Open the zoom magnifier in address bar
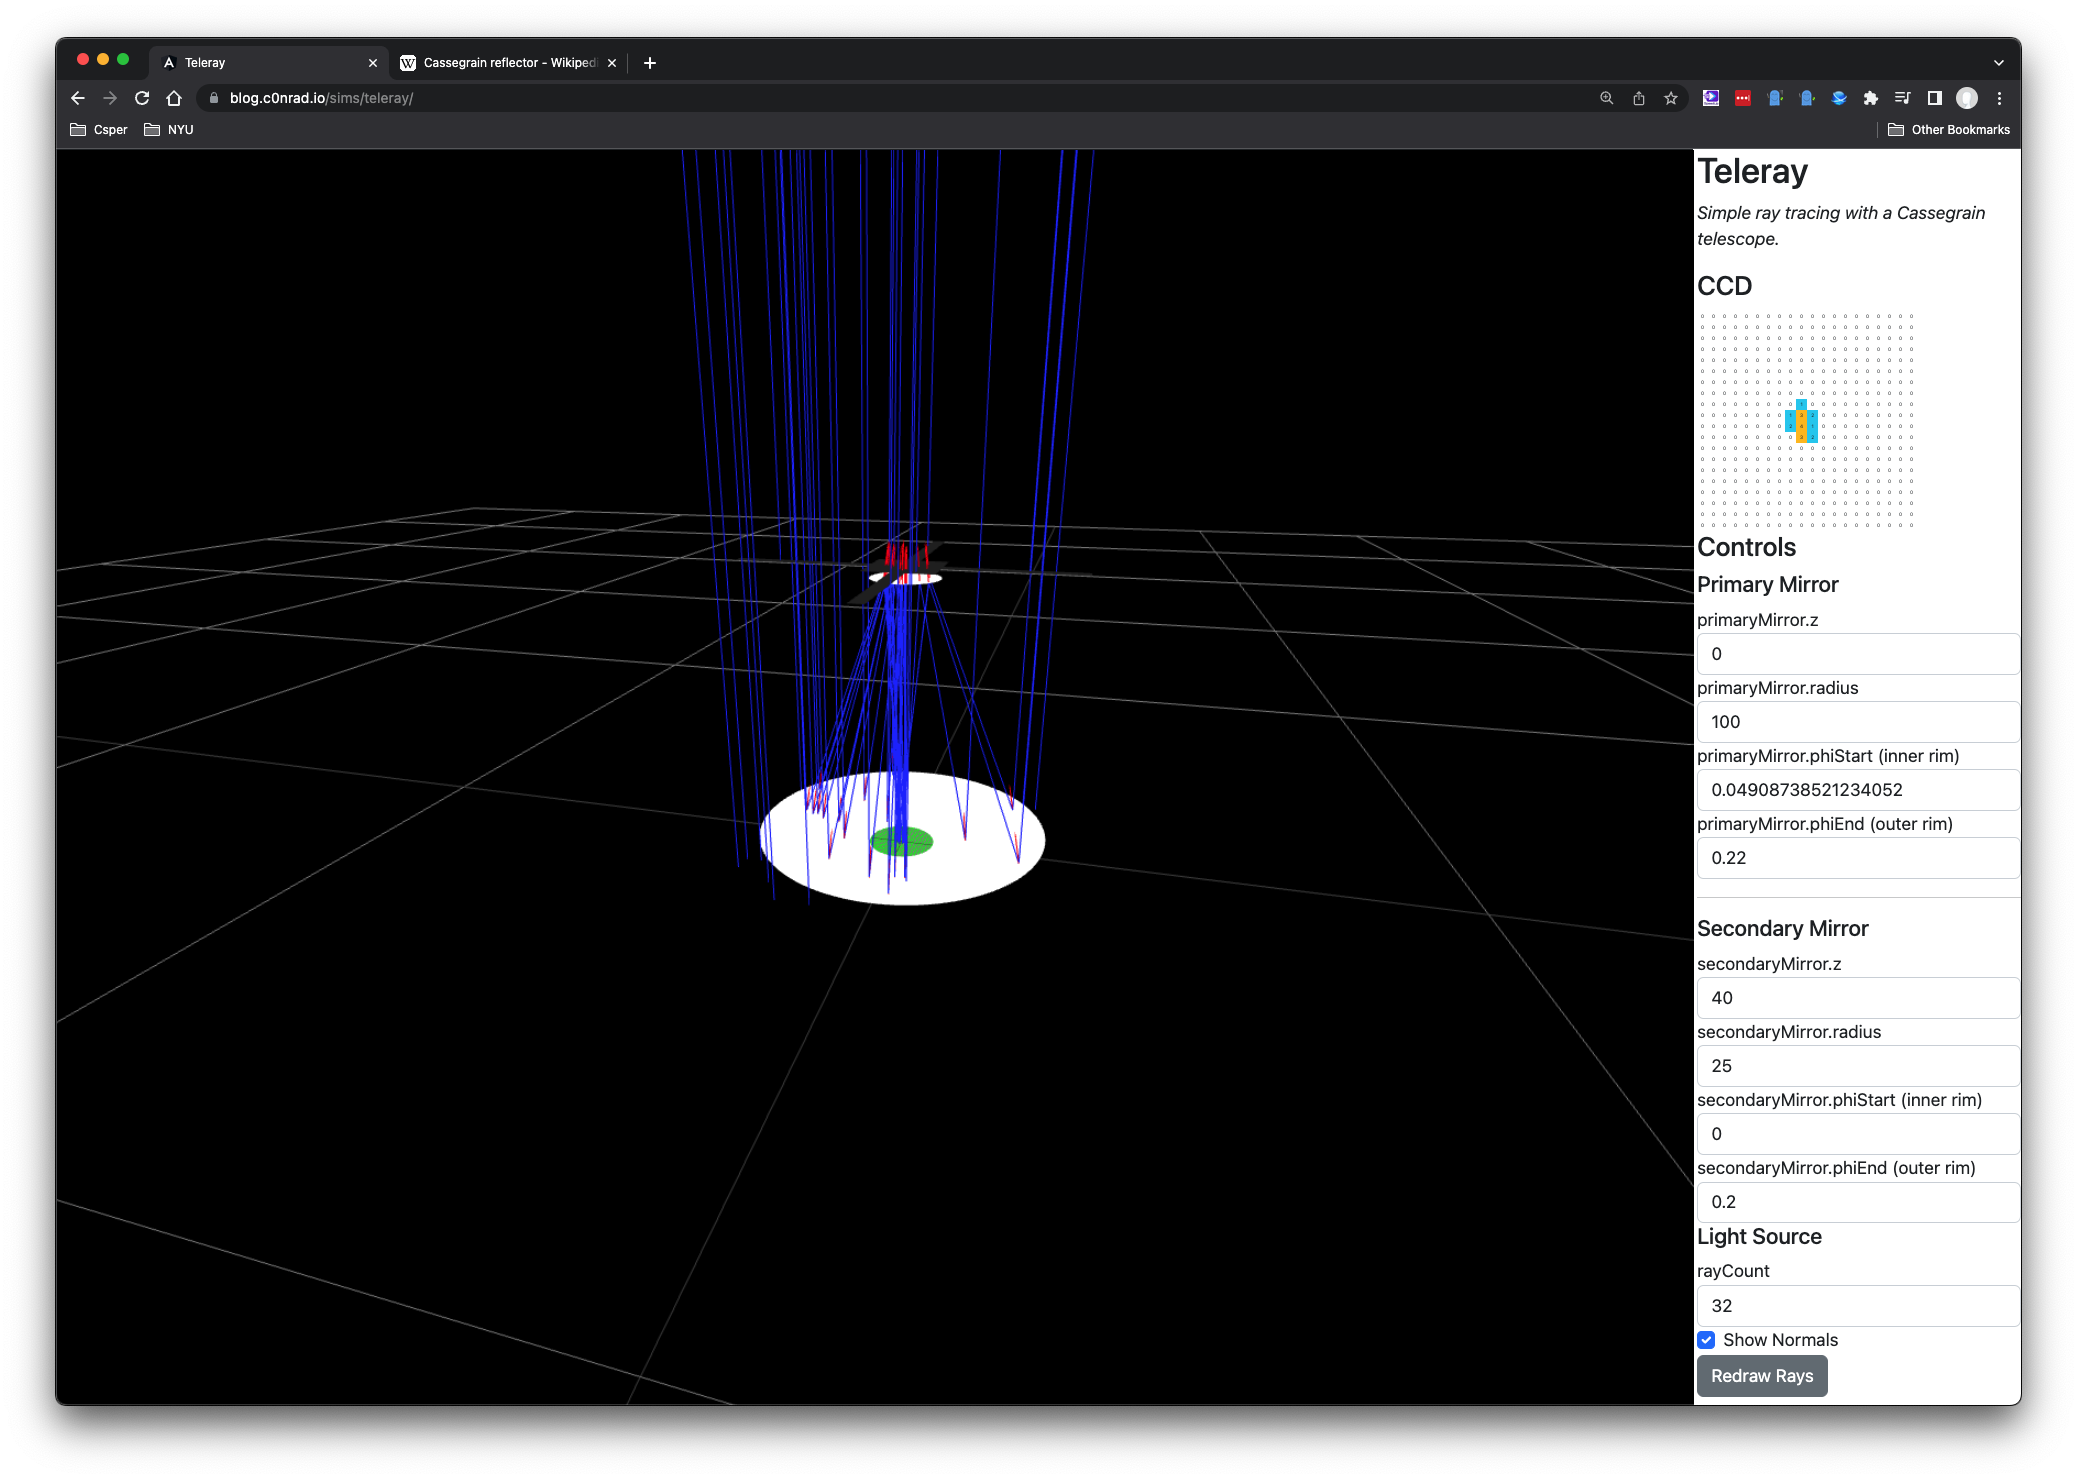 [1606, 98]
